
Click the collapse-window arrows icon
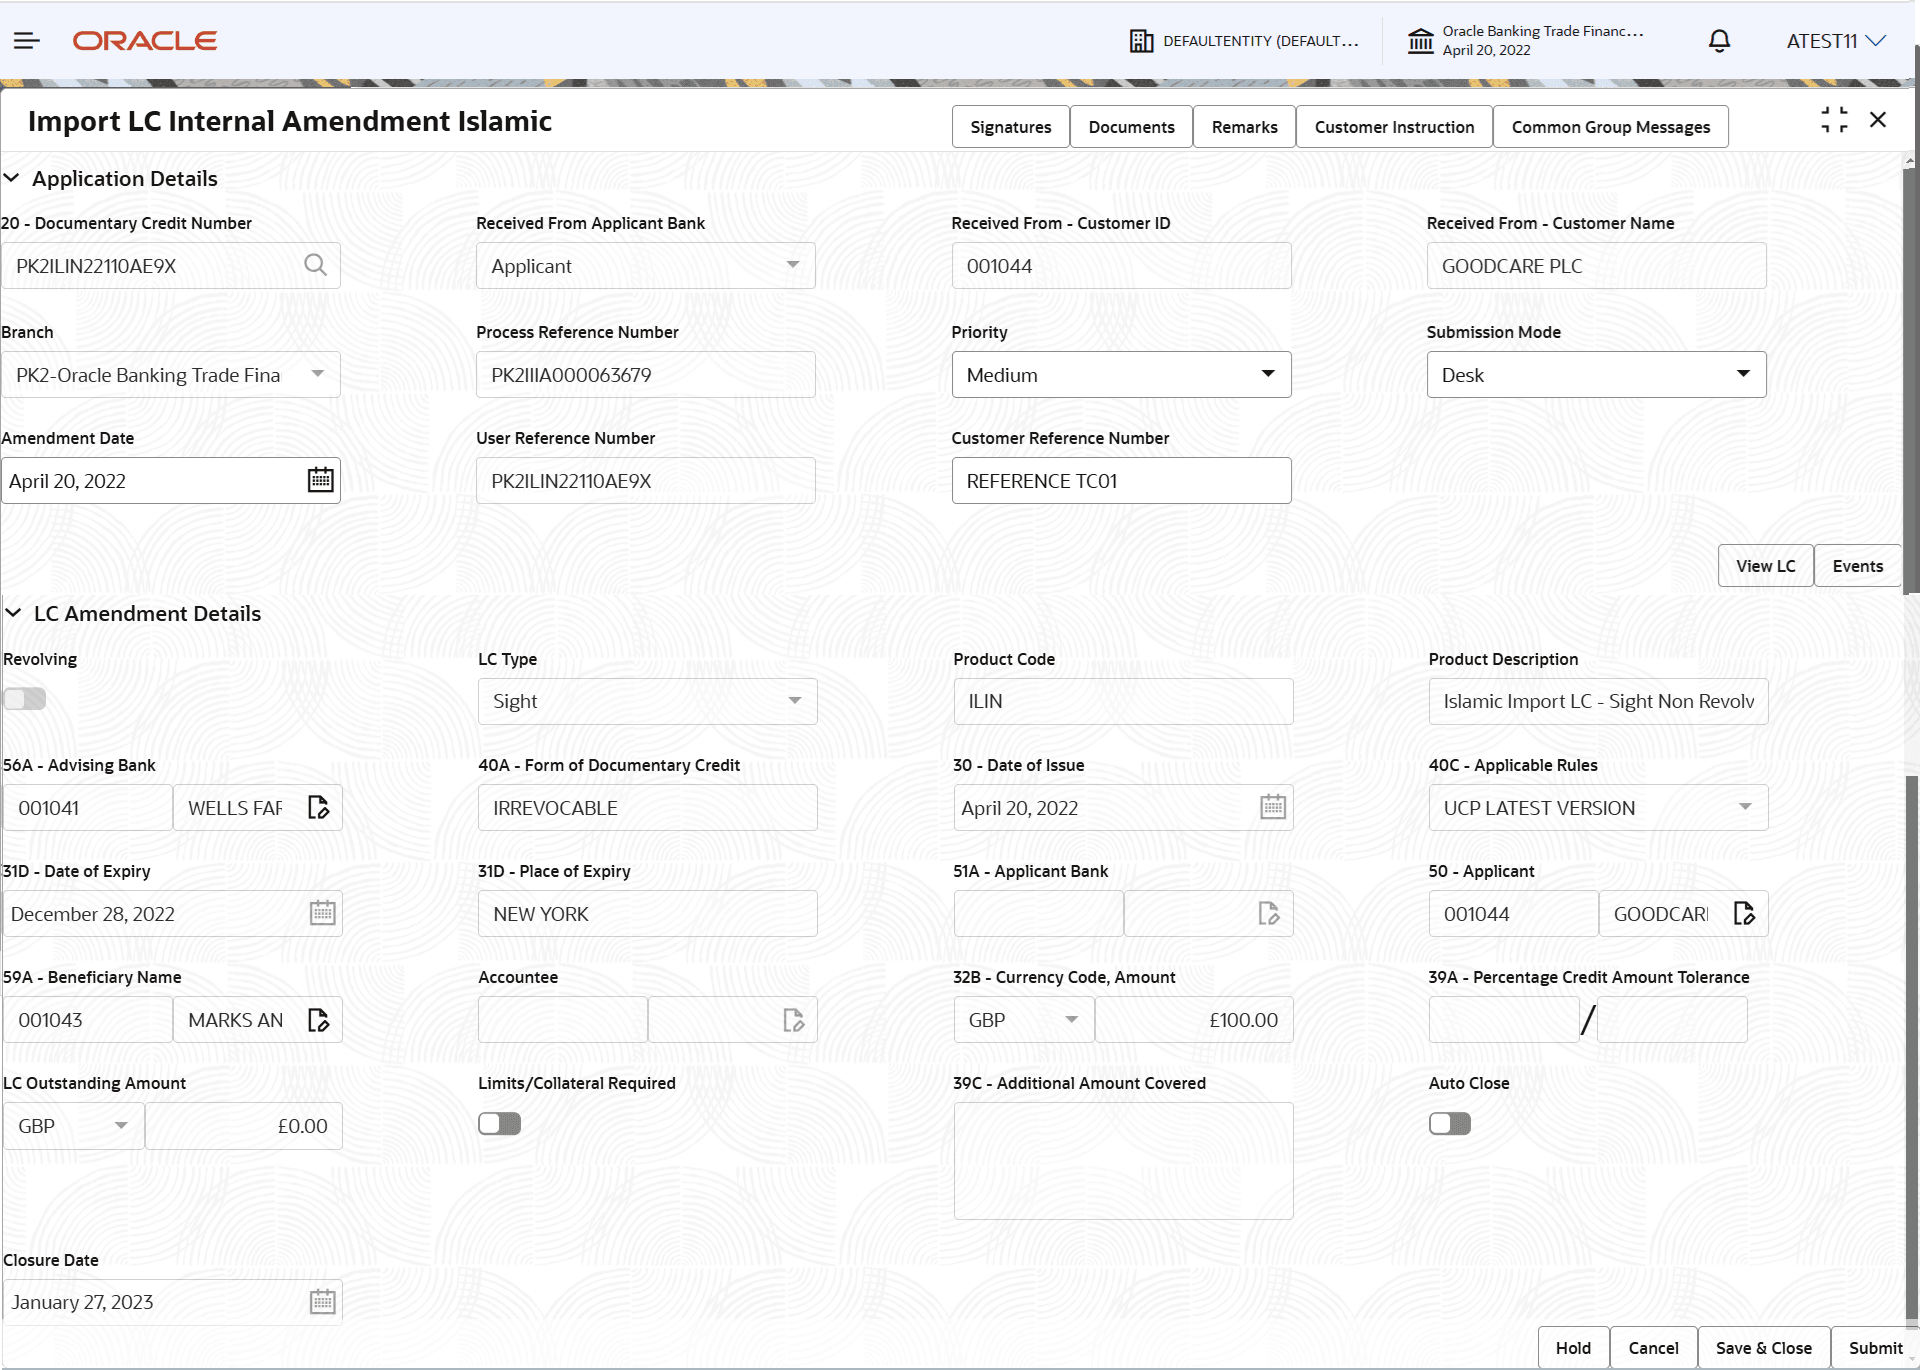point(1834,120)
